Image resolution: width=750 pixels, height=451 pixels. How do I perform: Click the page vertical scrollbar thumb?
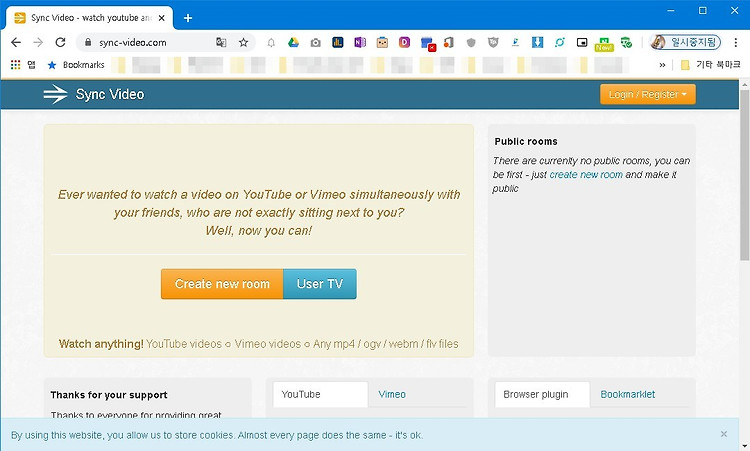745,175
